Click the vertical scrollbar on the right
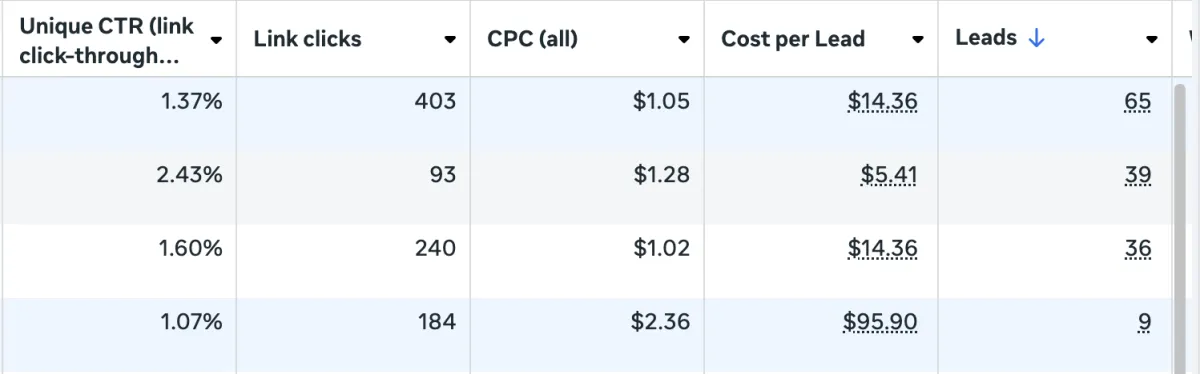This screenshot has height=374, width=1200. [1180, 225]
